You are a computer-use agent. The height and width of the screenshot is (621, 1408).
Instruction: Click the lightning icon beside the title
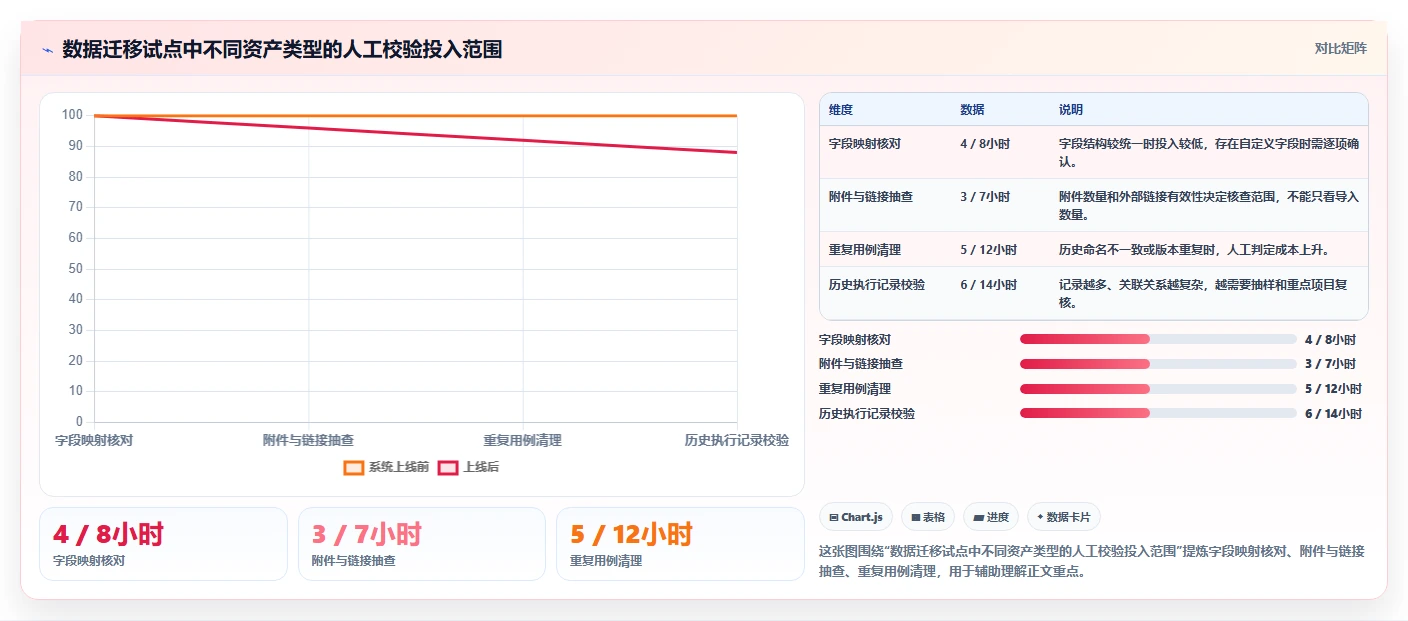tap(47, 49)
